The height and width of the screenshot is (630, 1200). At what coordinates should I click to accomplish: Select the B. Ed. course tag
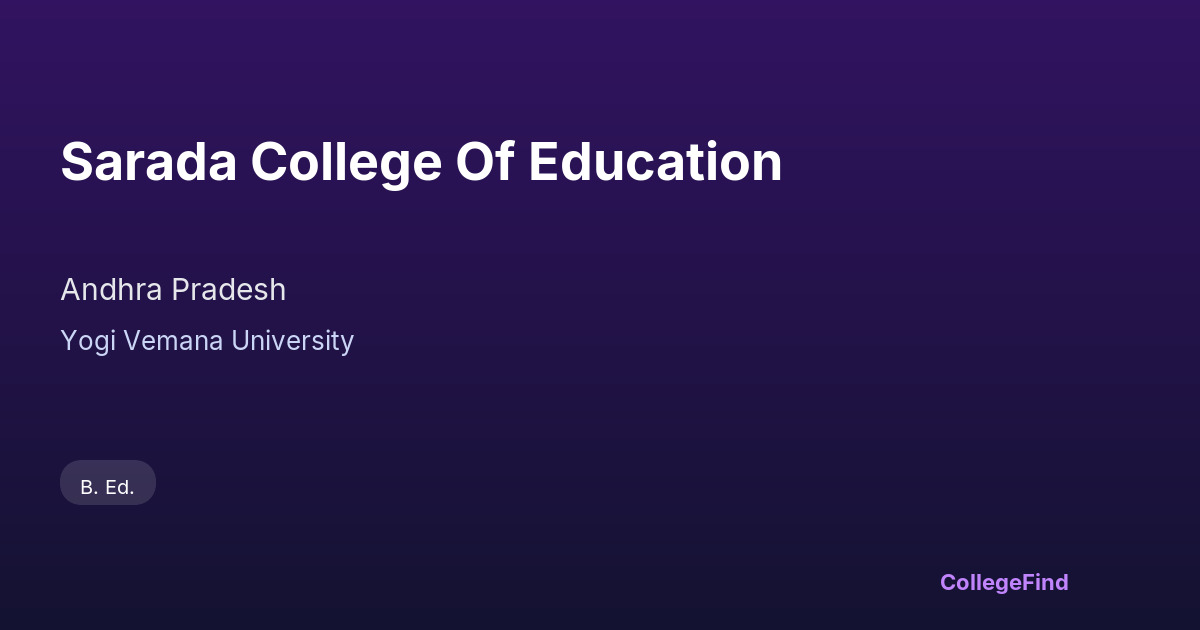click(108, 487)
